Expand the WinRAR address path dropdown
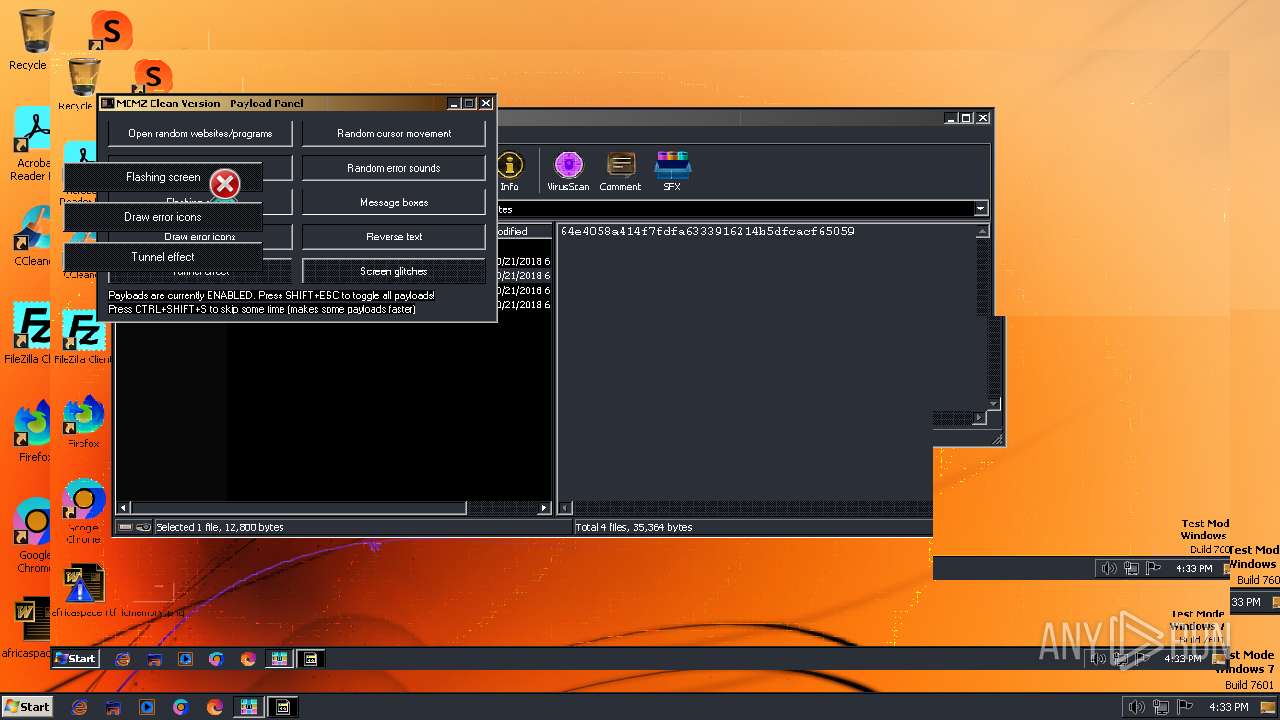This screenshot has height=720, width=1280. click(980, 209)
